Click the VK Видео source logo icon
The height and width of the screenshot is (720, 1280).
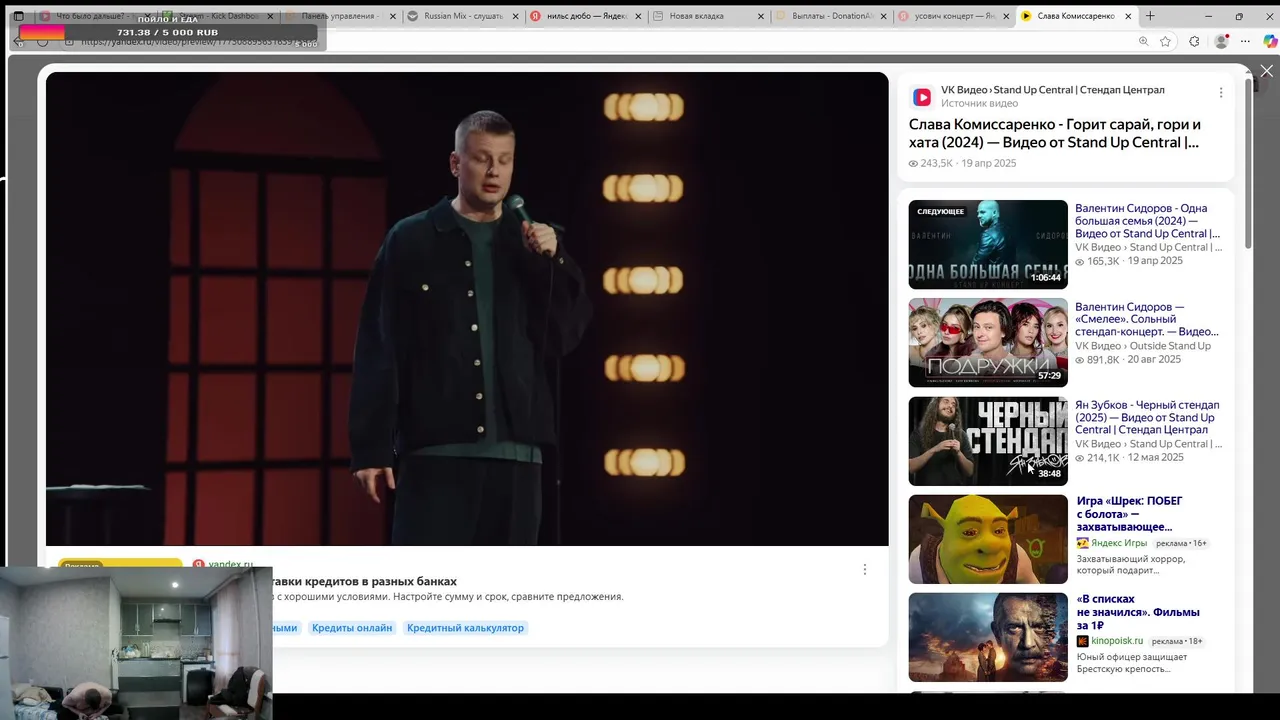pos(922,97)
